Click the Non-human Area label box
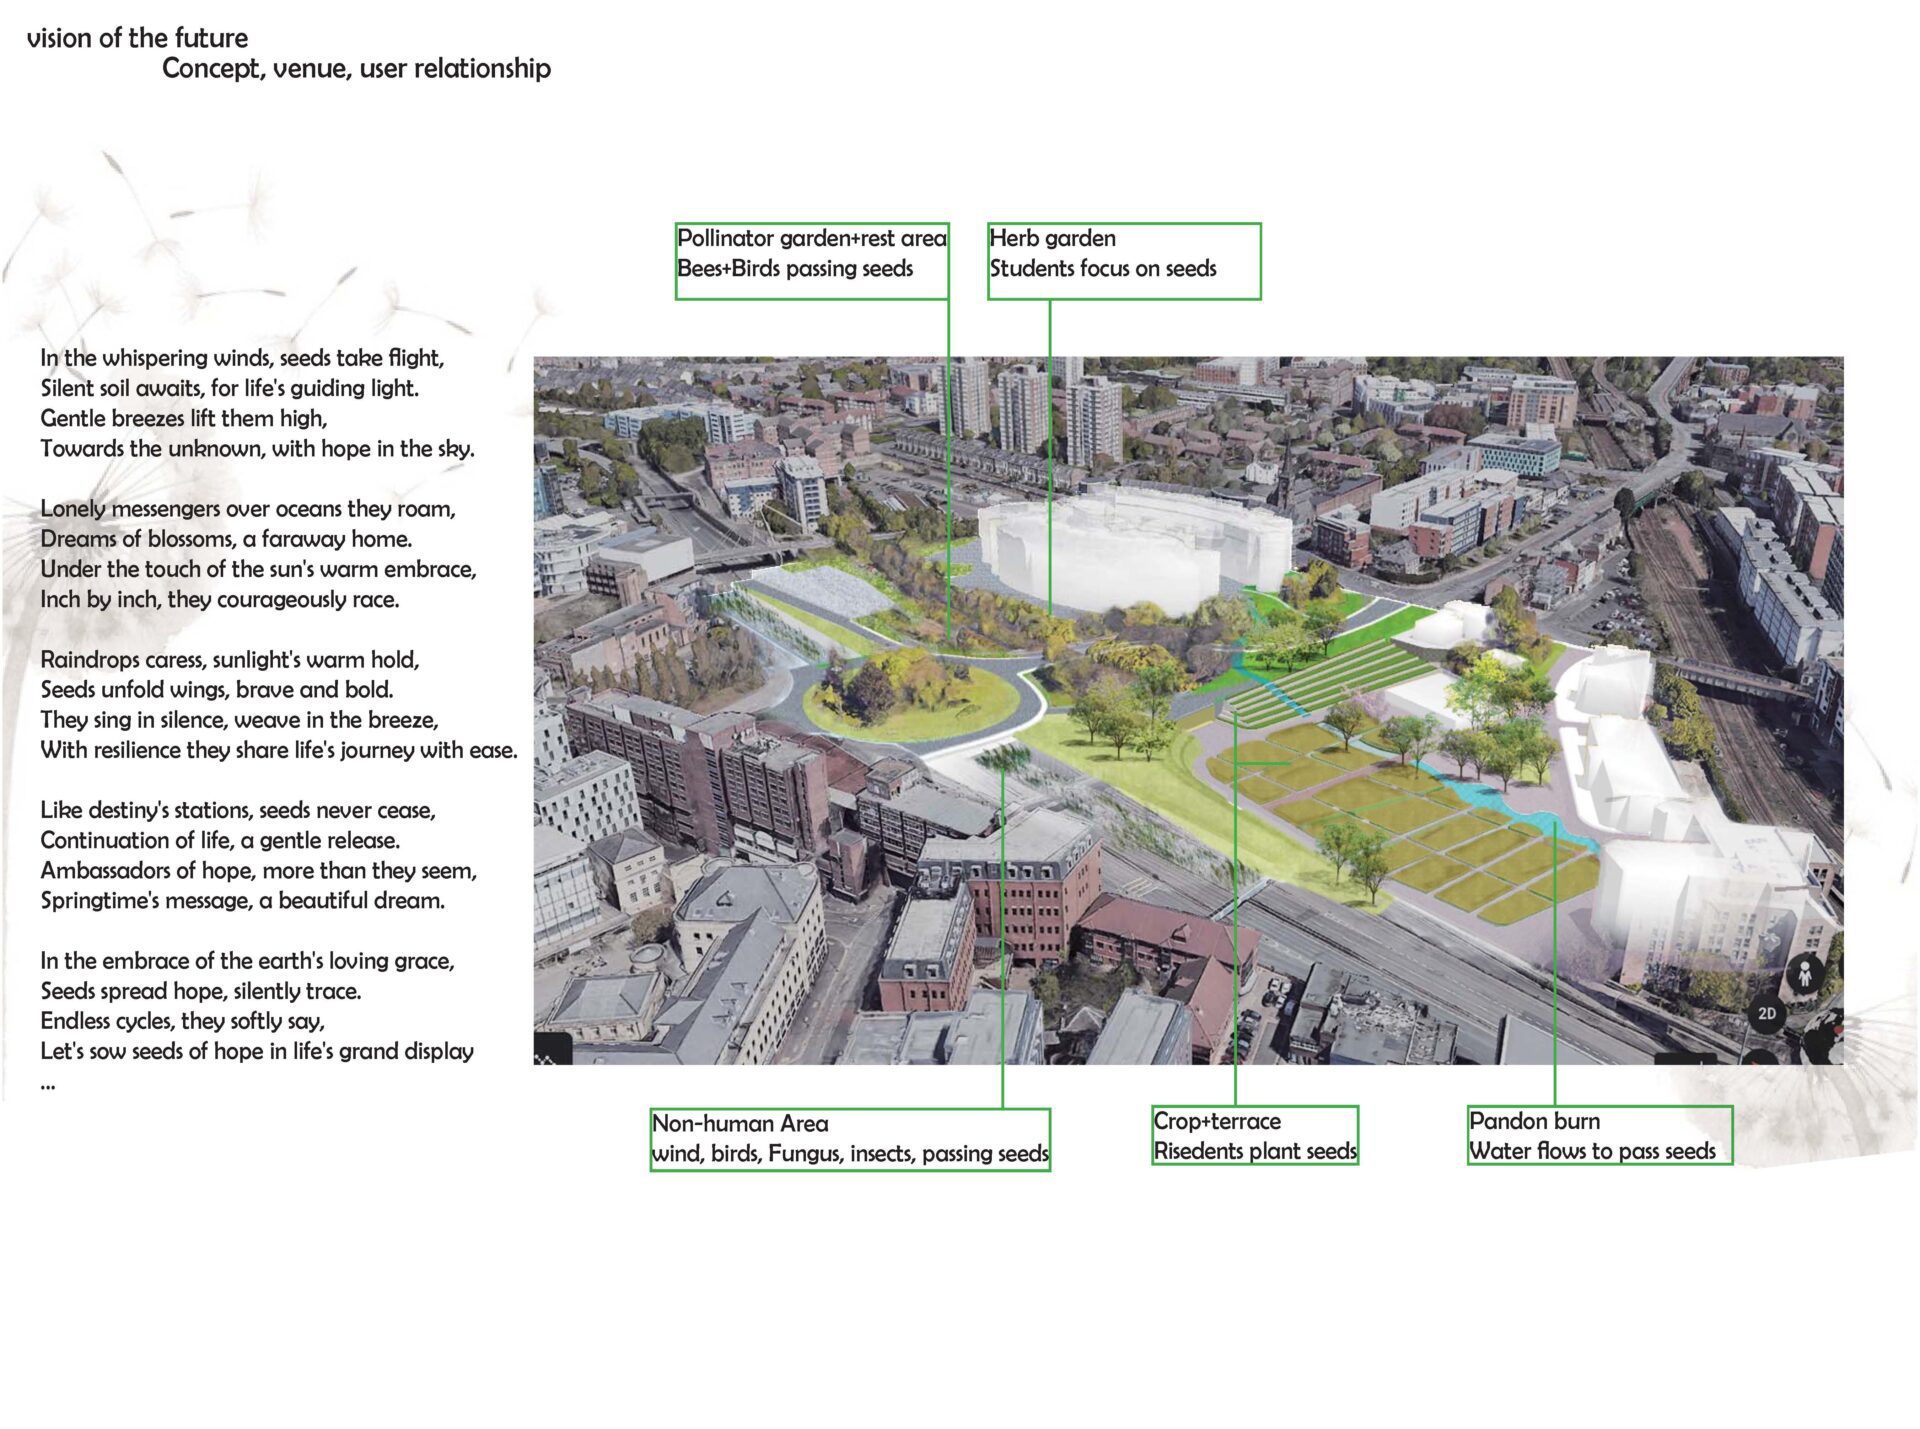 coord(849,1139)
